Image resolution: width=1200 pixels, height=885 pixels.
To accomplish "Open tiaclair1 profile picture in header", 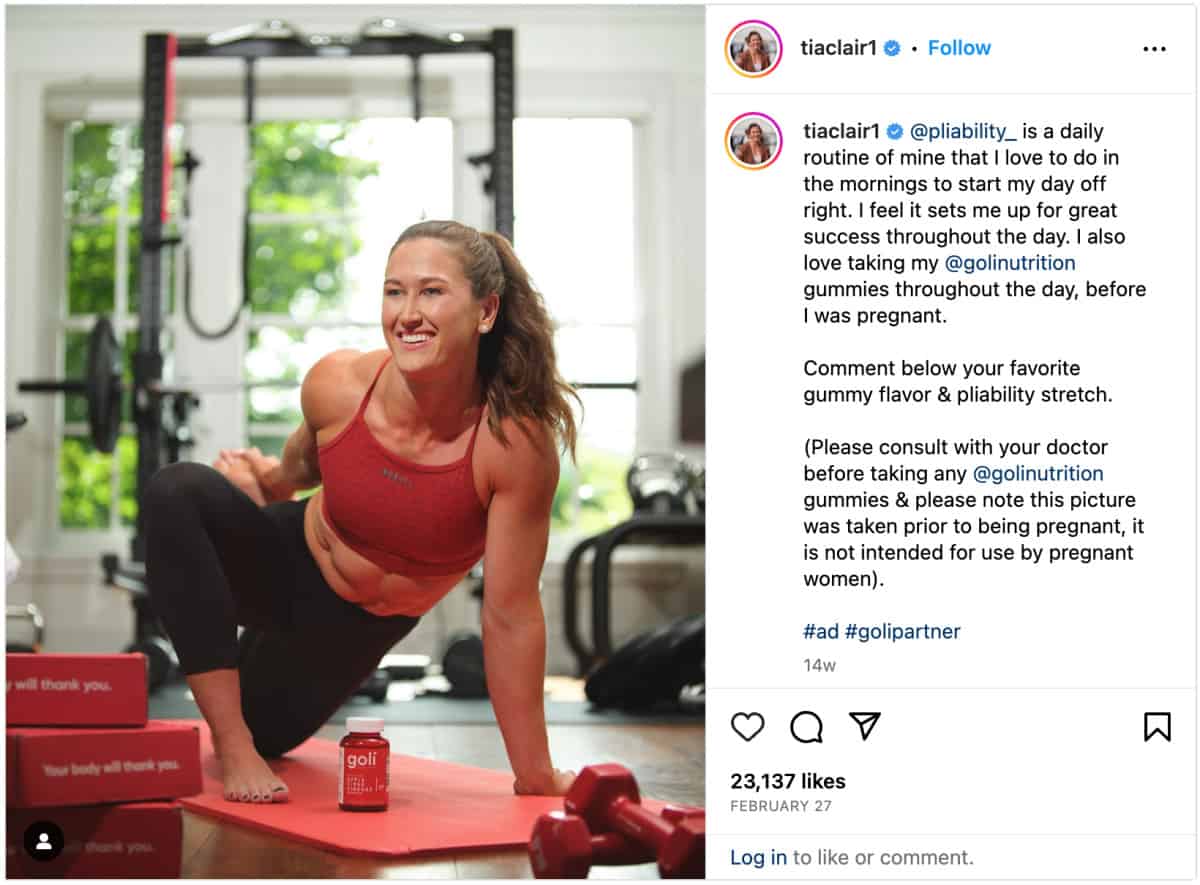I will [754, 48].
